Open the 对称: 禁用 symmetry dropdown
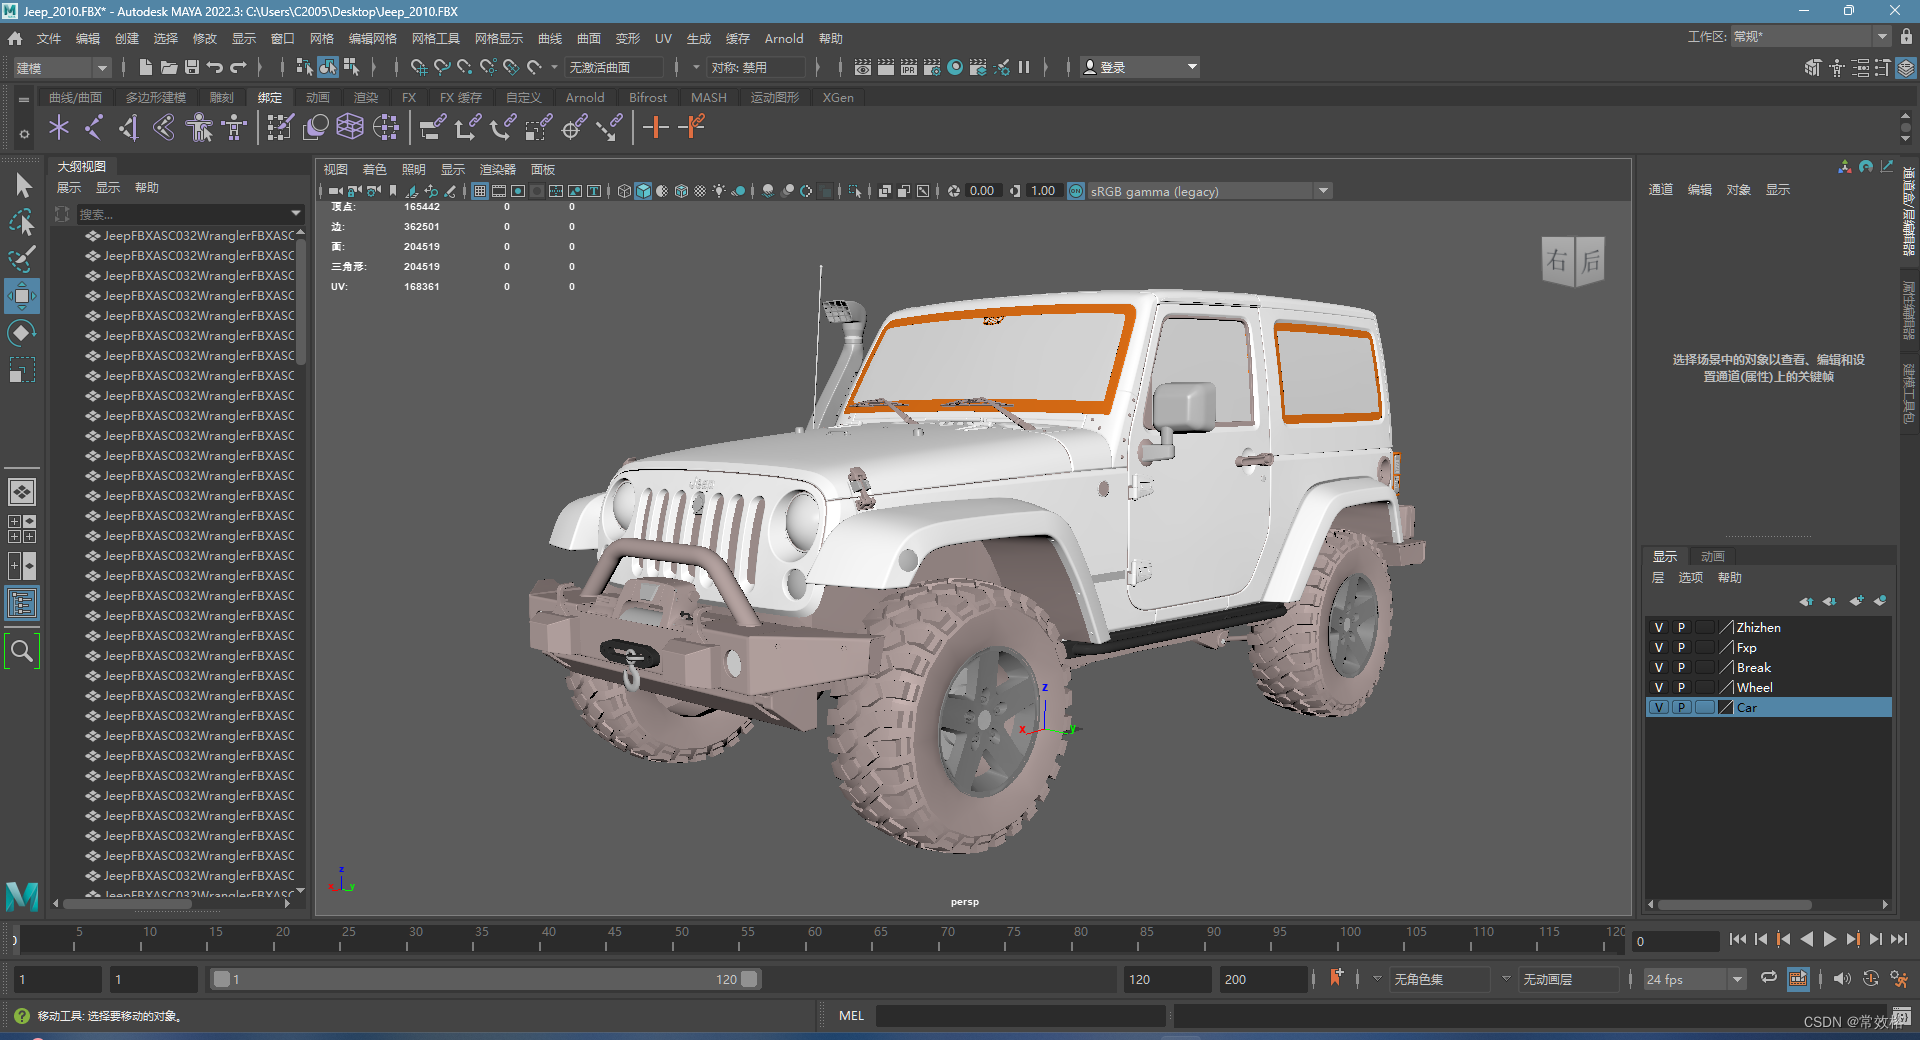Viewport: 1920px width, 1040px height. [756, 67]
